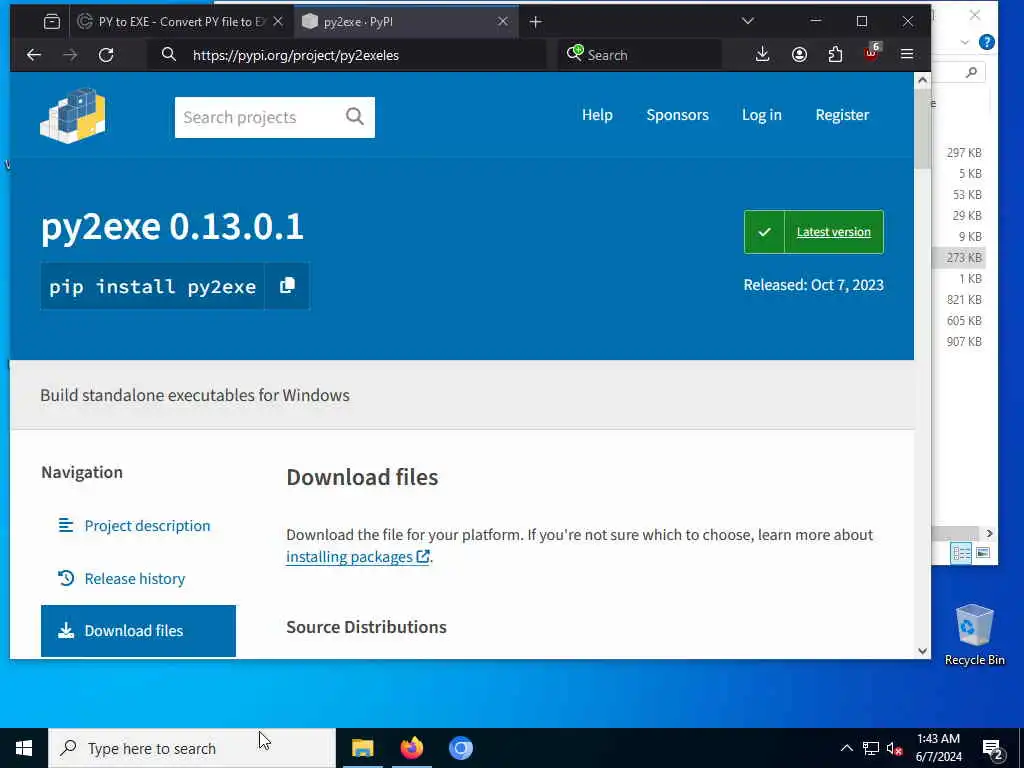Close the py2exe PyPI tab

point(502,22)
